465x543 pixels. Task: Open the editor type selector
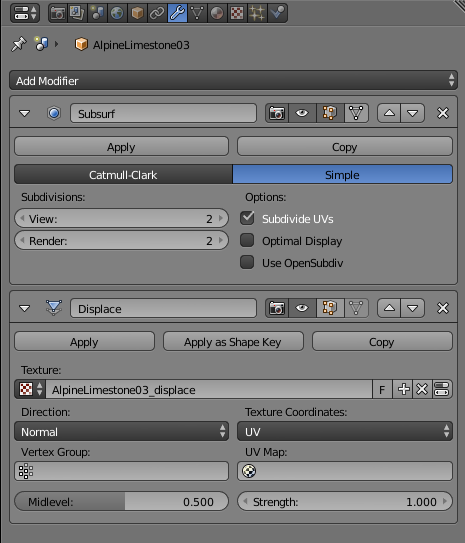coord(25,13)
